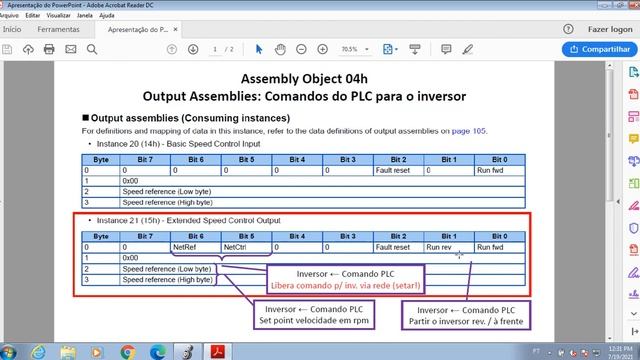Open File Explorer from taskbar
The image size is (640, 360).
point(68,352)
